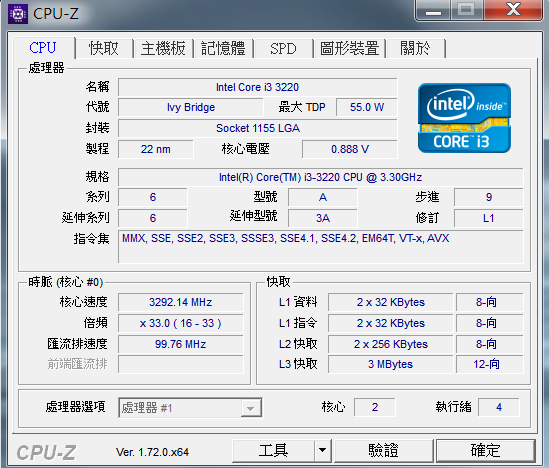The width and height of the screenshot is (549, 468).
Task: Click the 3292.14 MHz core speed value
Action: click(x=181, y=302)
